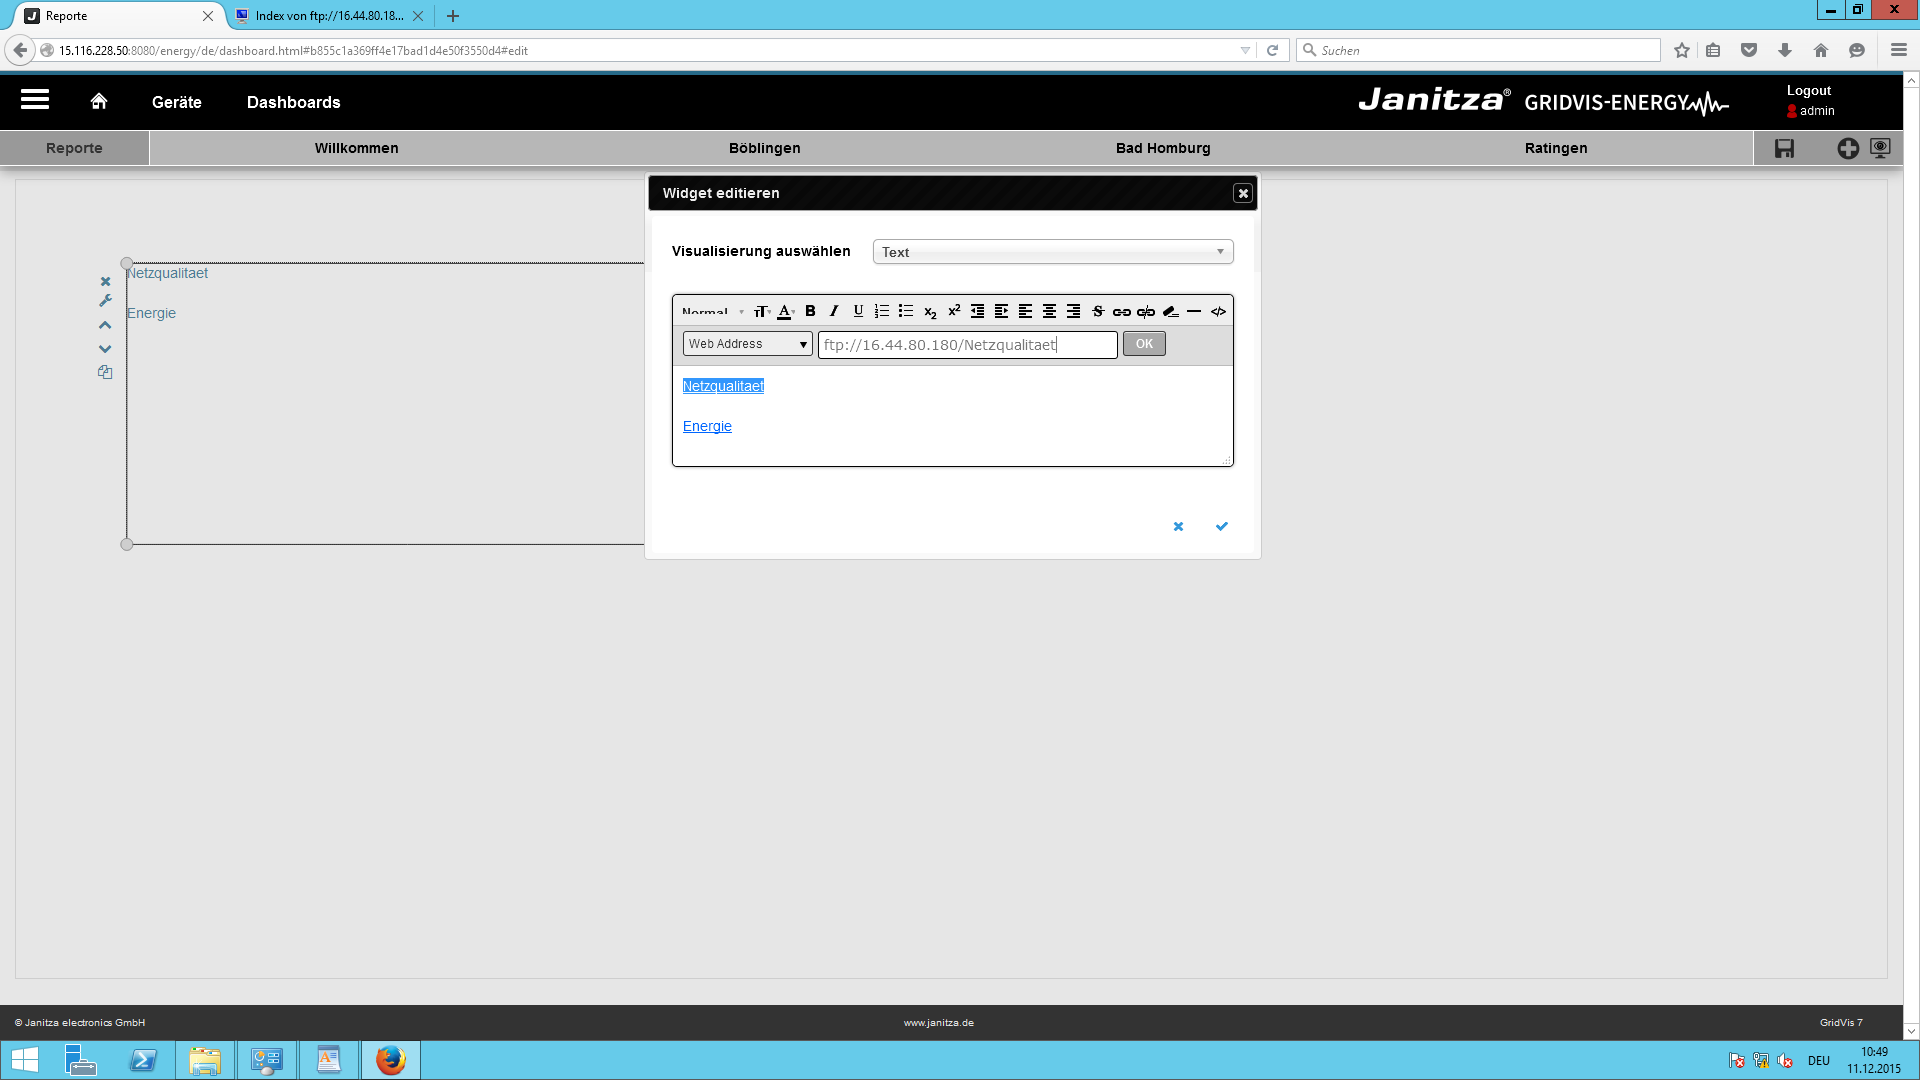Image resolution: width=1920 pixels, height=1080 pixels.
Task: Toggle bold formatting in editor
Action: point(810,311)
